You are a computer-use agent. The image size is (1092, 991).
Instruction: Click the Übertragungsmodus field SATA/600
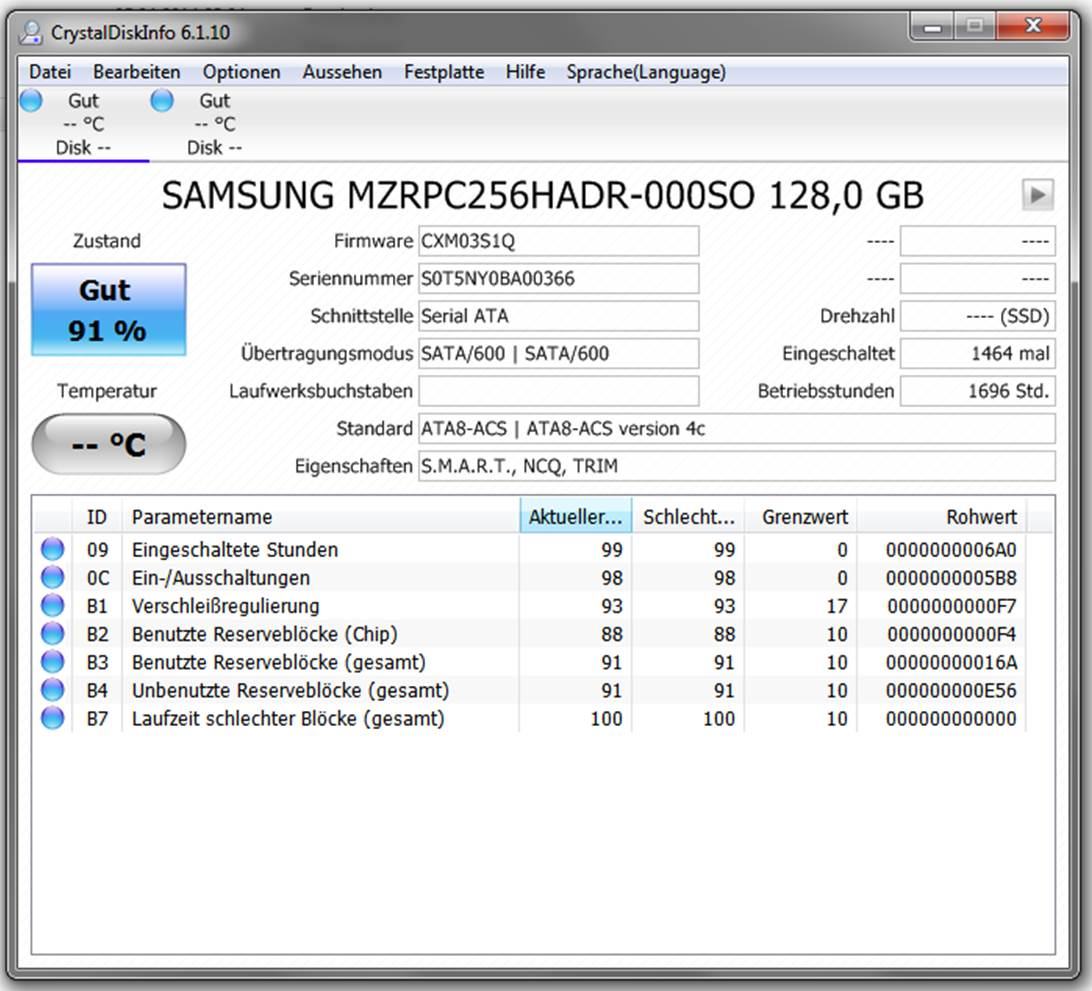[x=559, y=354]
